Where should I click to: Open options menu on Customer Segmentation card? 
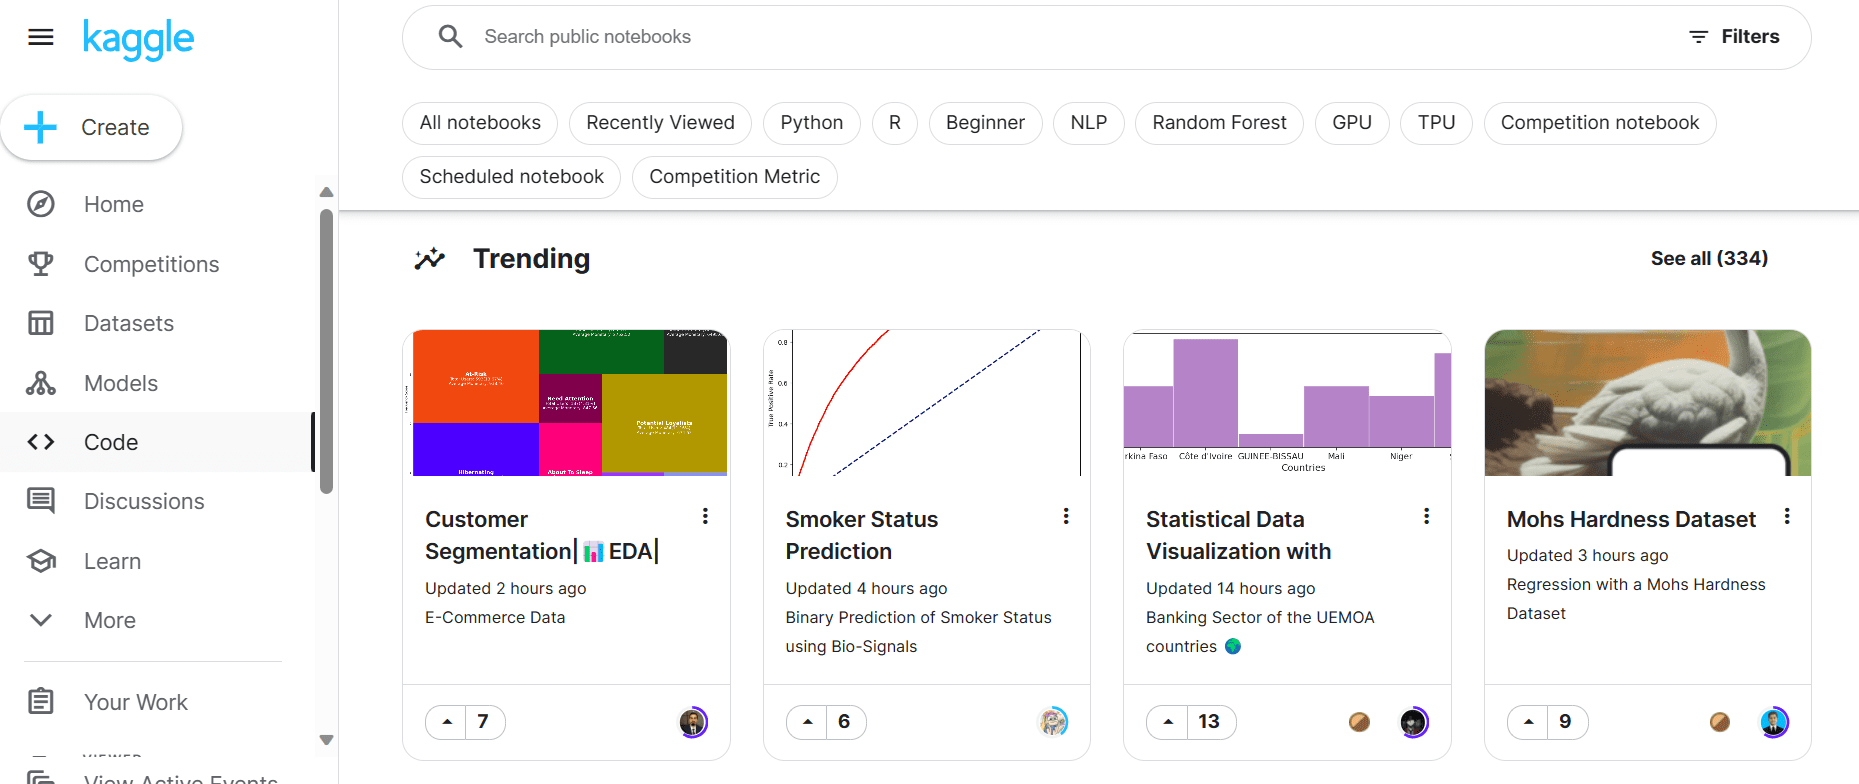(x=705, y=516)
